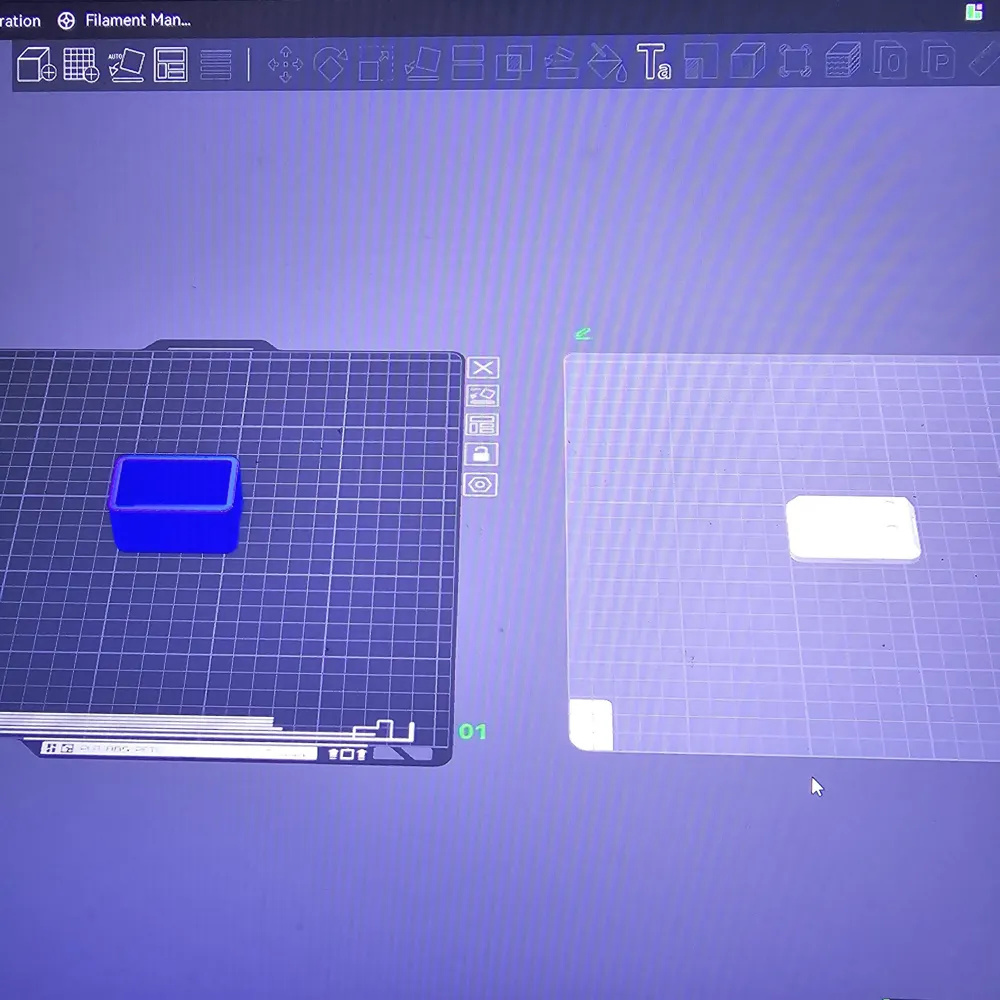Select the Color Painting bucket tool
Viewport: 1000px width, 1000px height.
[607, 62]
